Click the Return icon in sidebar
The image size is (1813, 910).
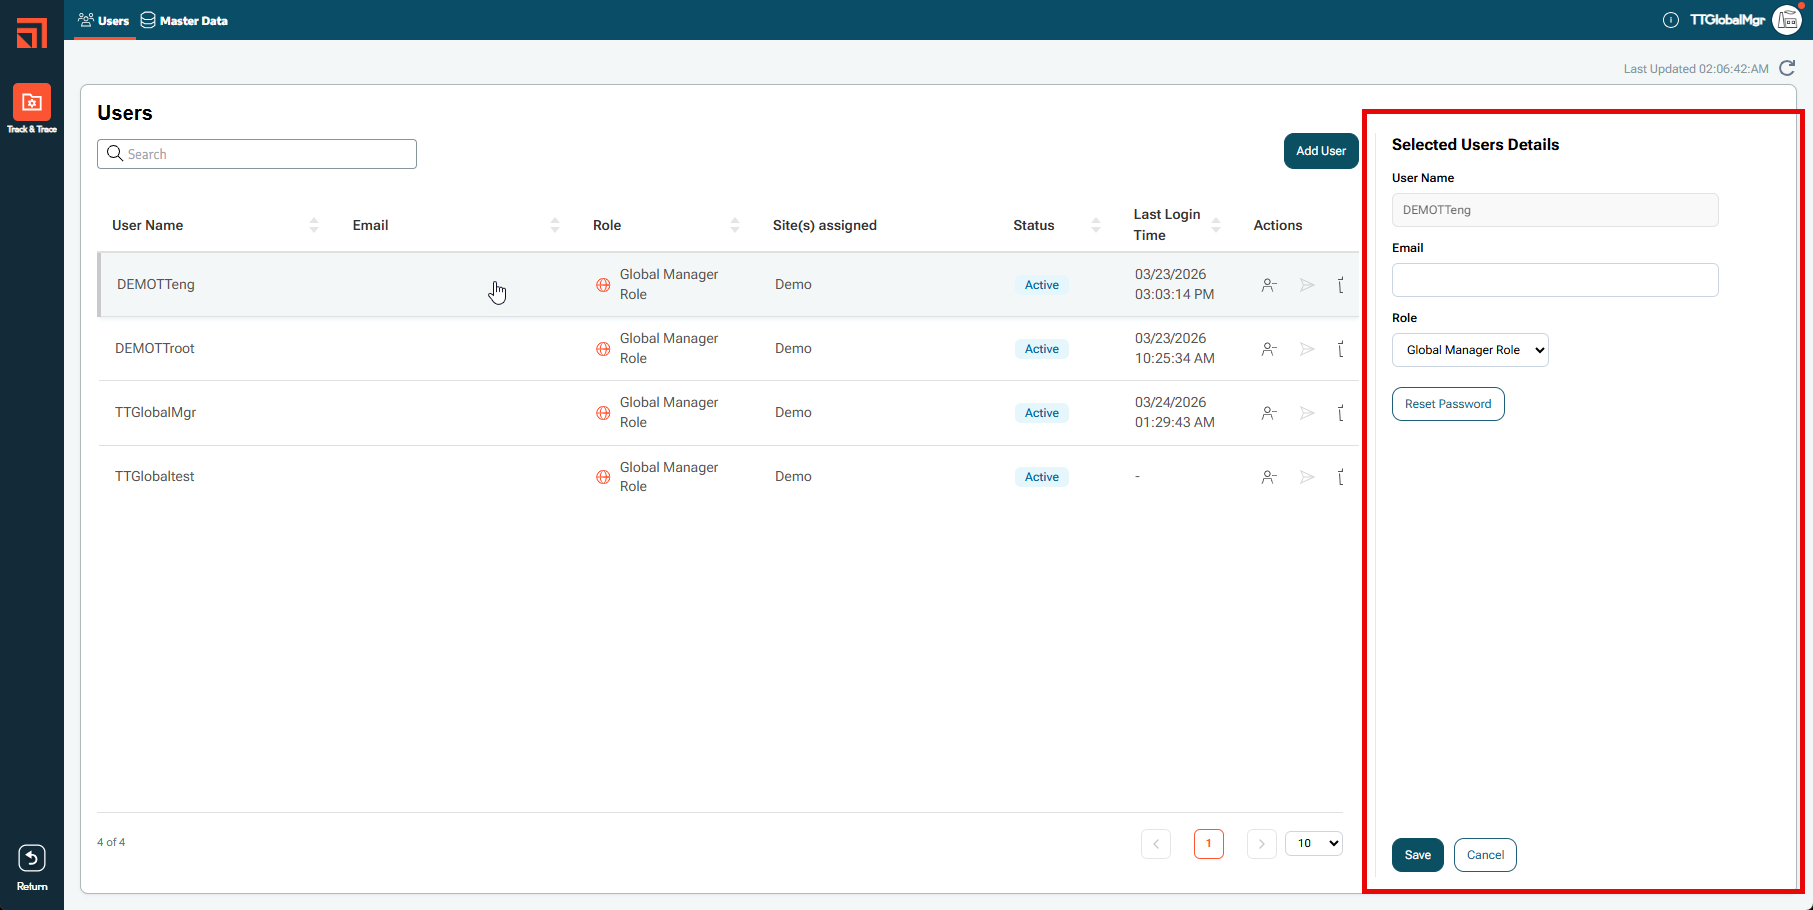tap(32, 858)
